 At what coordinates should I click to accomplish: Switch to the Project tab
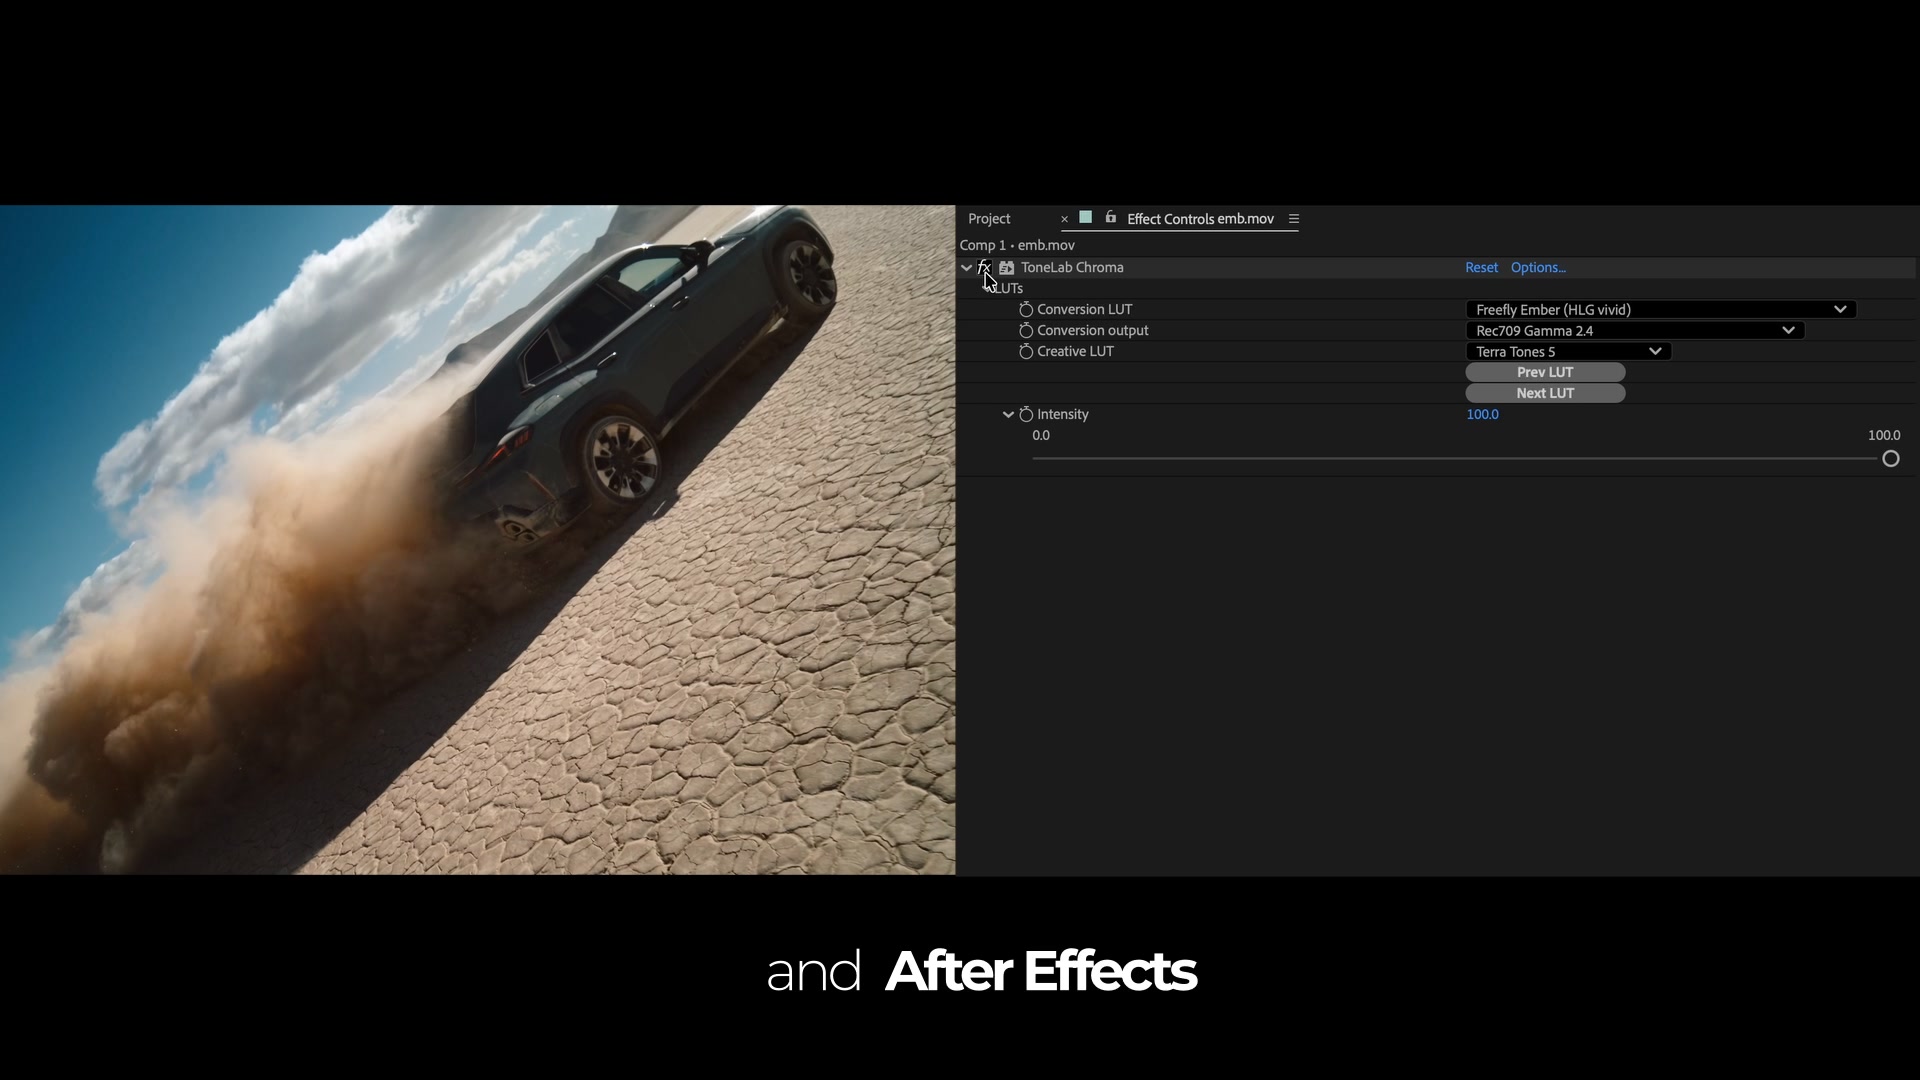coord(989,219)
